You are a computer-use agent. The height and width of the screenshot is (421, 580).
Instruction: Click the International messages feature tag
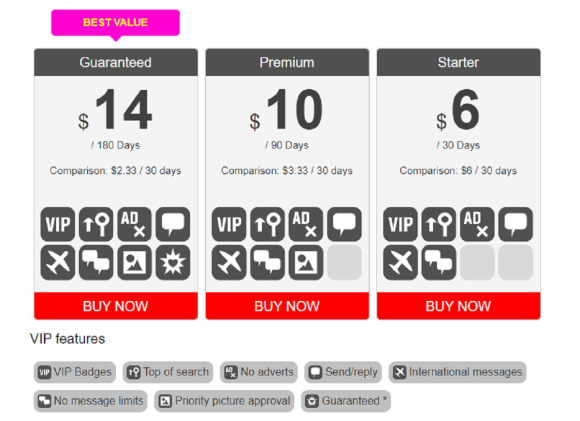point(457,372)
